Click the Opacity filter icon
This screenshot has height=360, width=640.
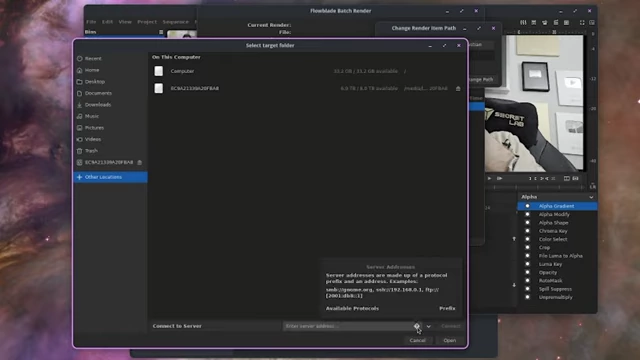(527, 272)
